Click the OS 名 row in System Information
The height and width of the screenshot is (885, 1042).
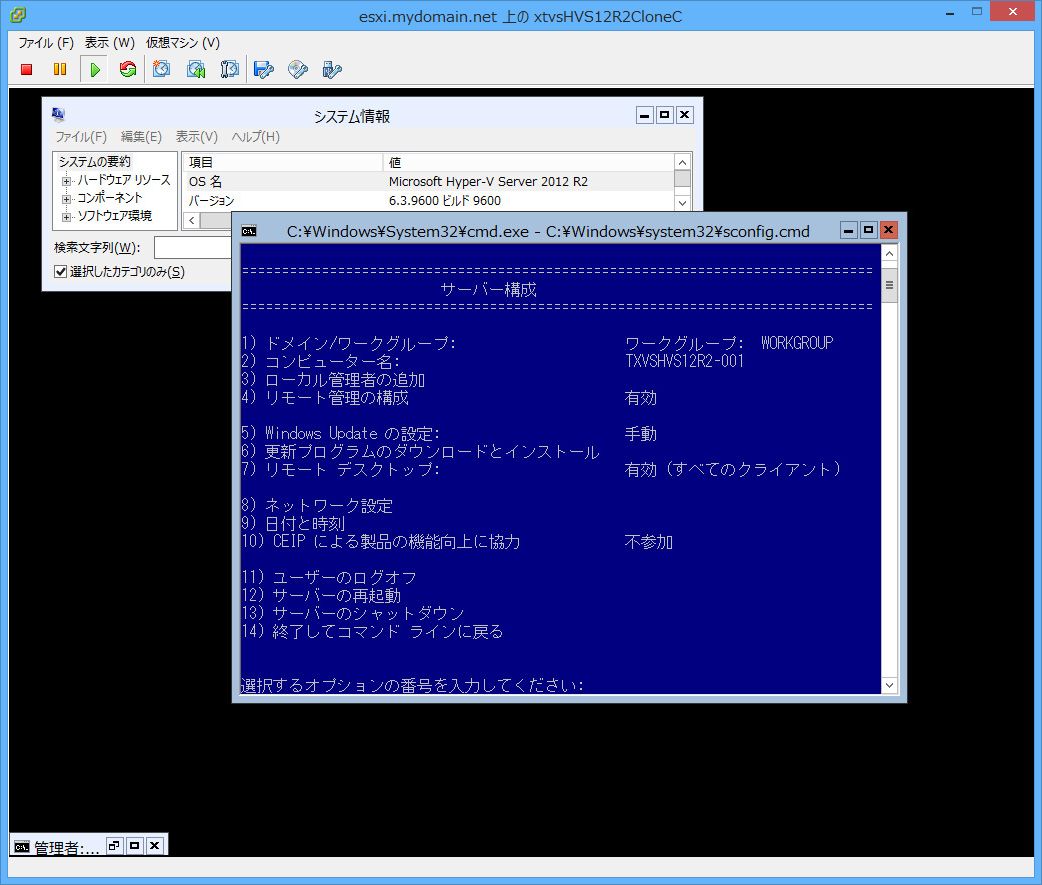(428, 181)
